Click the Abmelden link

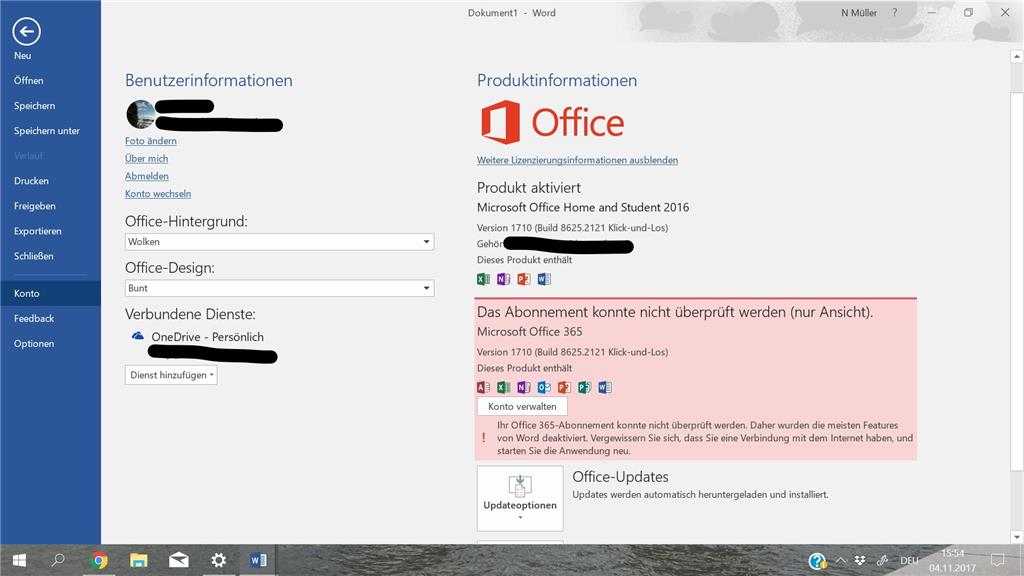pyautogui.click(x=147, y=176)
